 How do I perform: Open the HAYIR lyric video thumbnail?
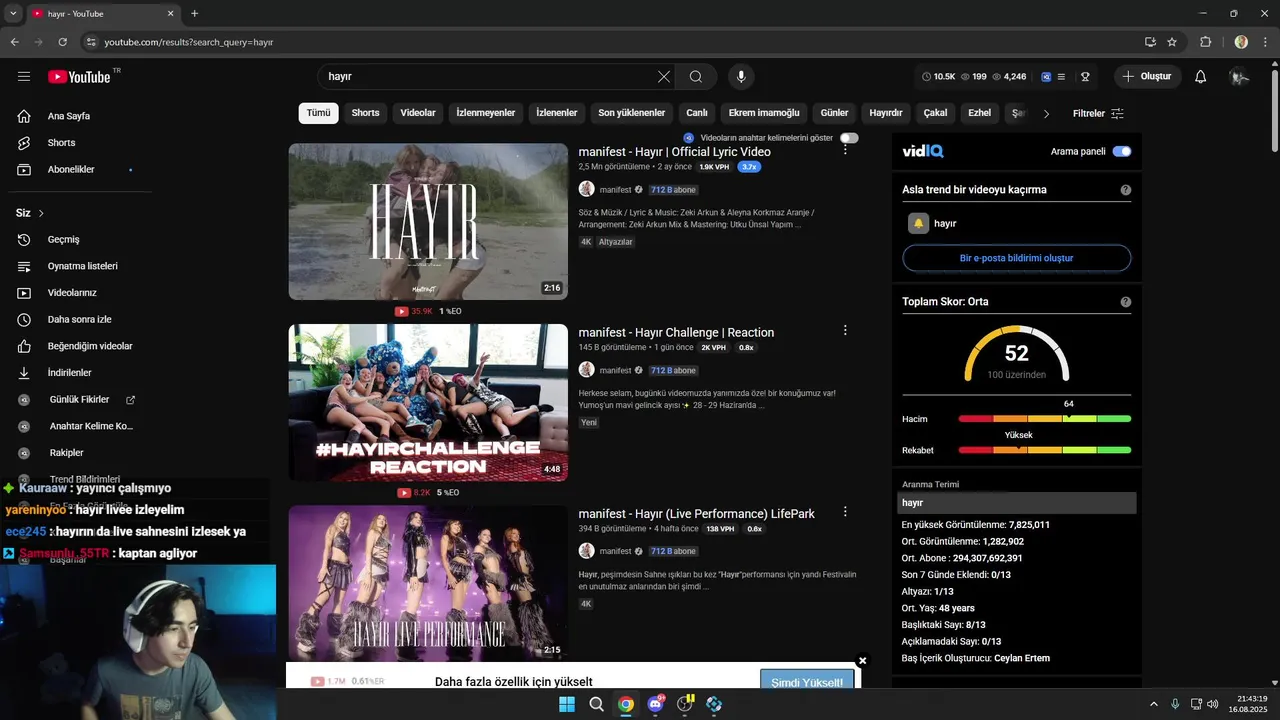click(428, 221)
